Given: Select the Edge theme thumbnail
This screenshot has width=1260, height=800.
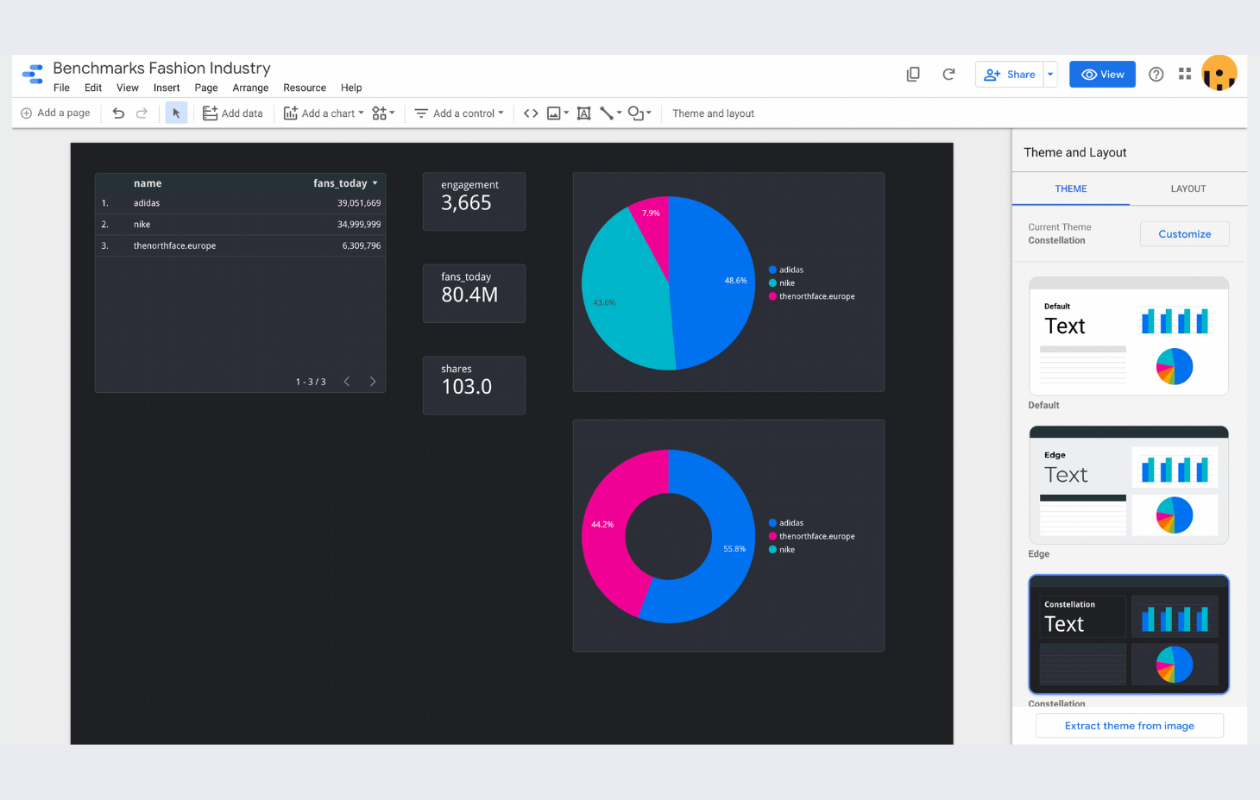Looking at the screenshot, I should 1129,485.
